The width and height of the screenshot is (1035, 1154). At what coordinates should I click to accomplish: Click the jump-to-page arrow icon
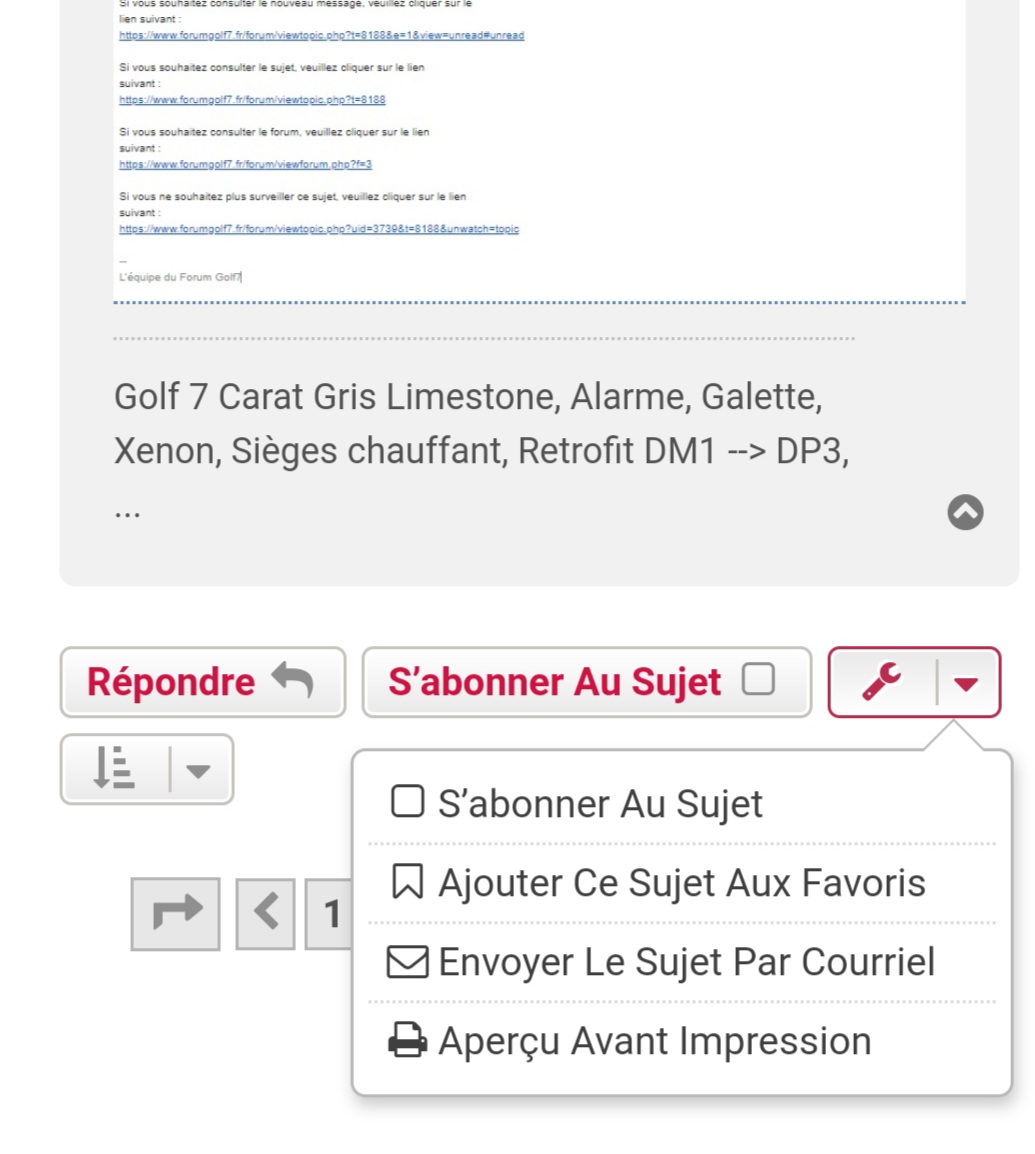pyautogui.click(x=176, y=913)
